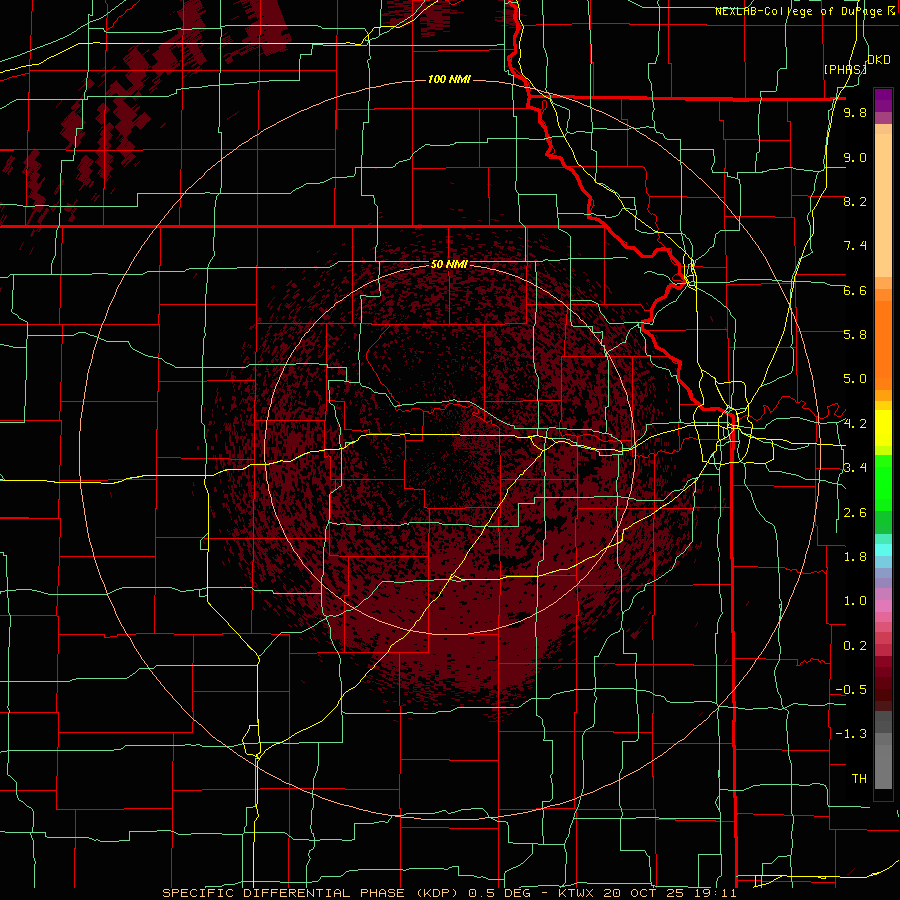The width and height of the screenshot is (900, 900).
Task: Click the pink segment of the color bar
Action: pyautogui.click(x=883, y=606)
